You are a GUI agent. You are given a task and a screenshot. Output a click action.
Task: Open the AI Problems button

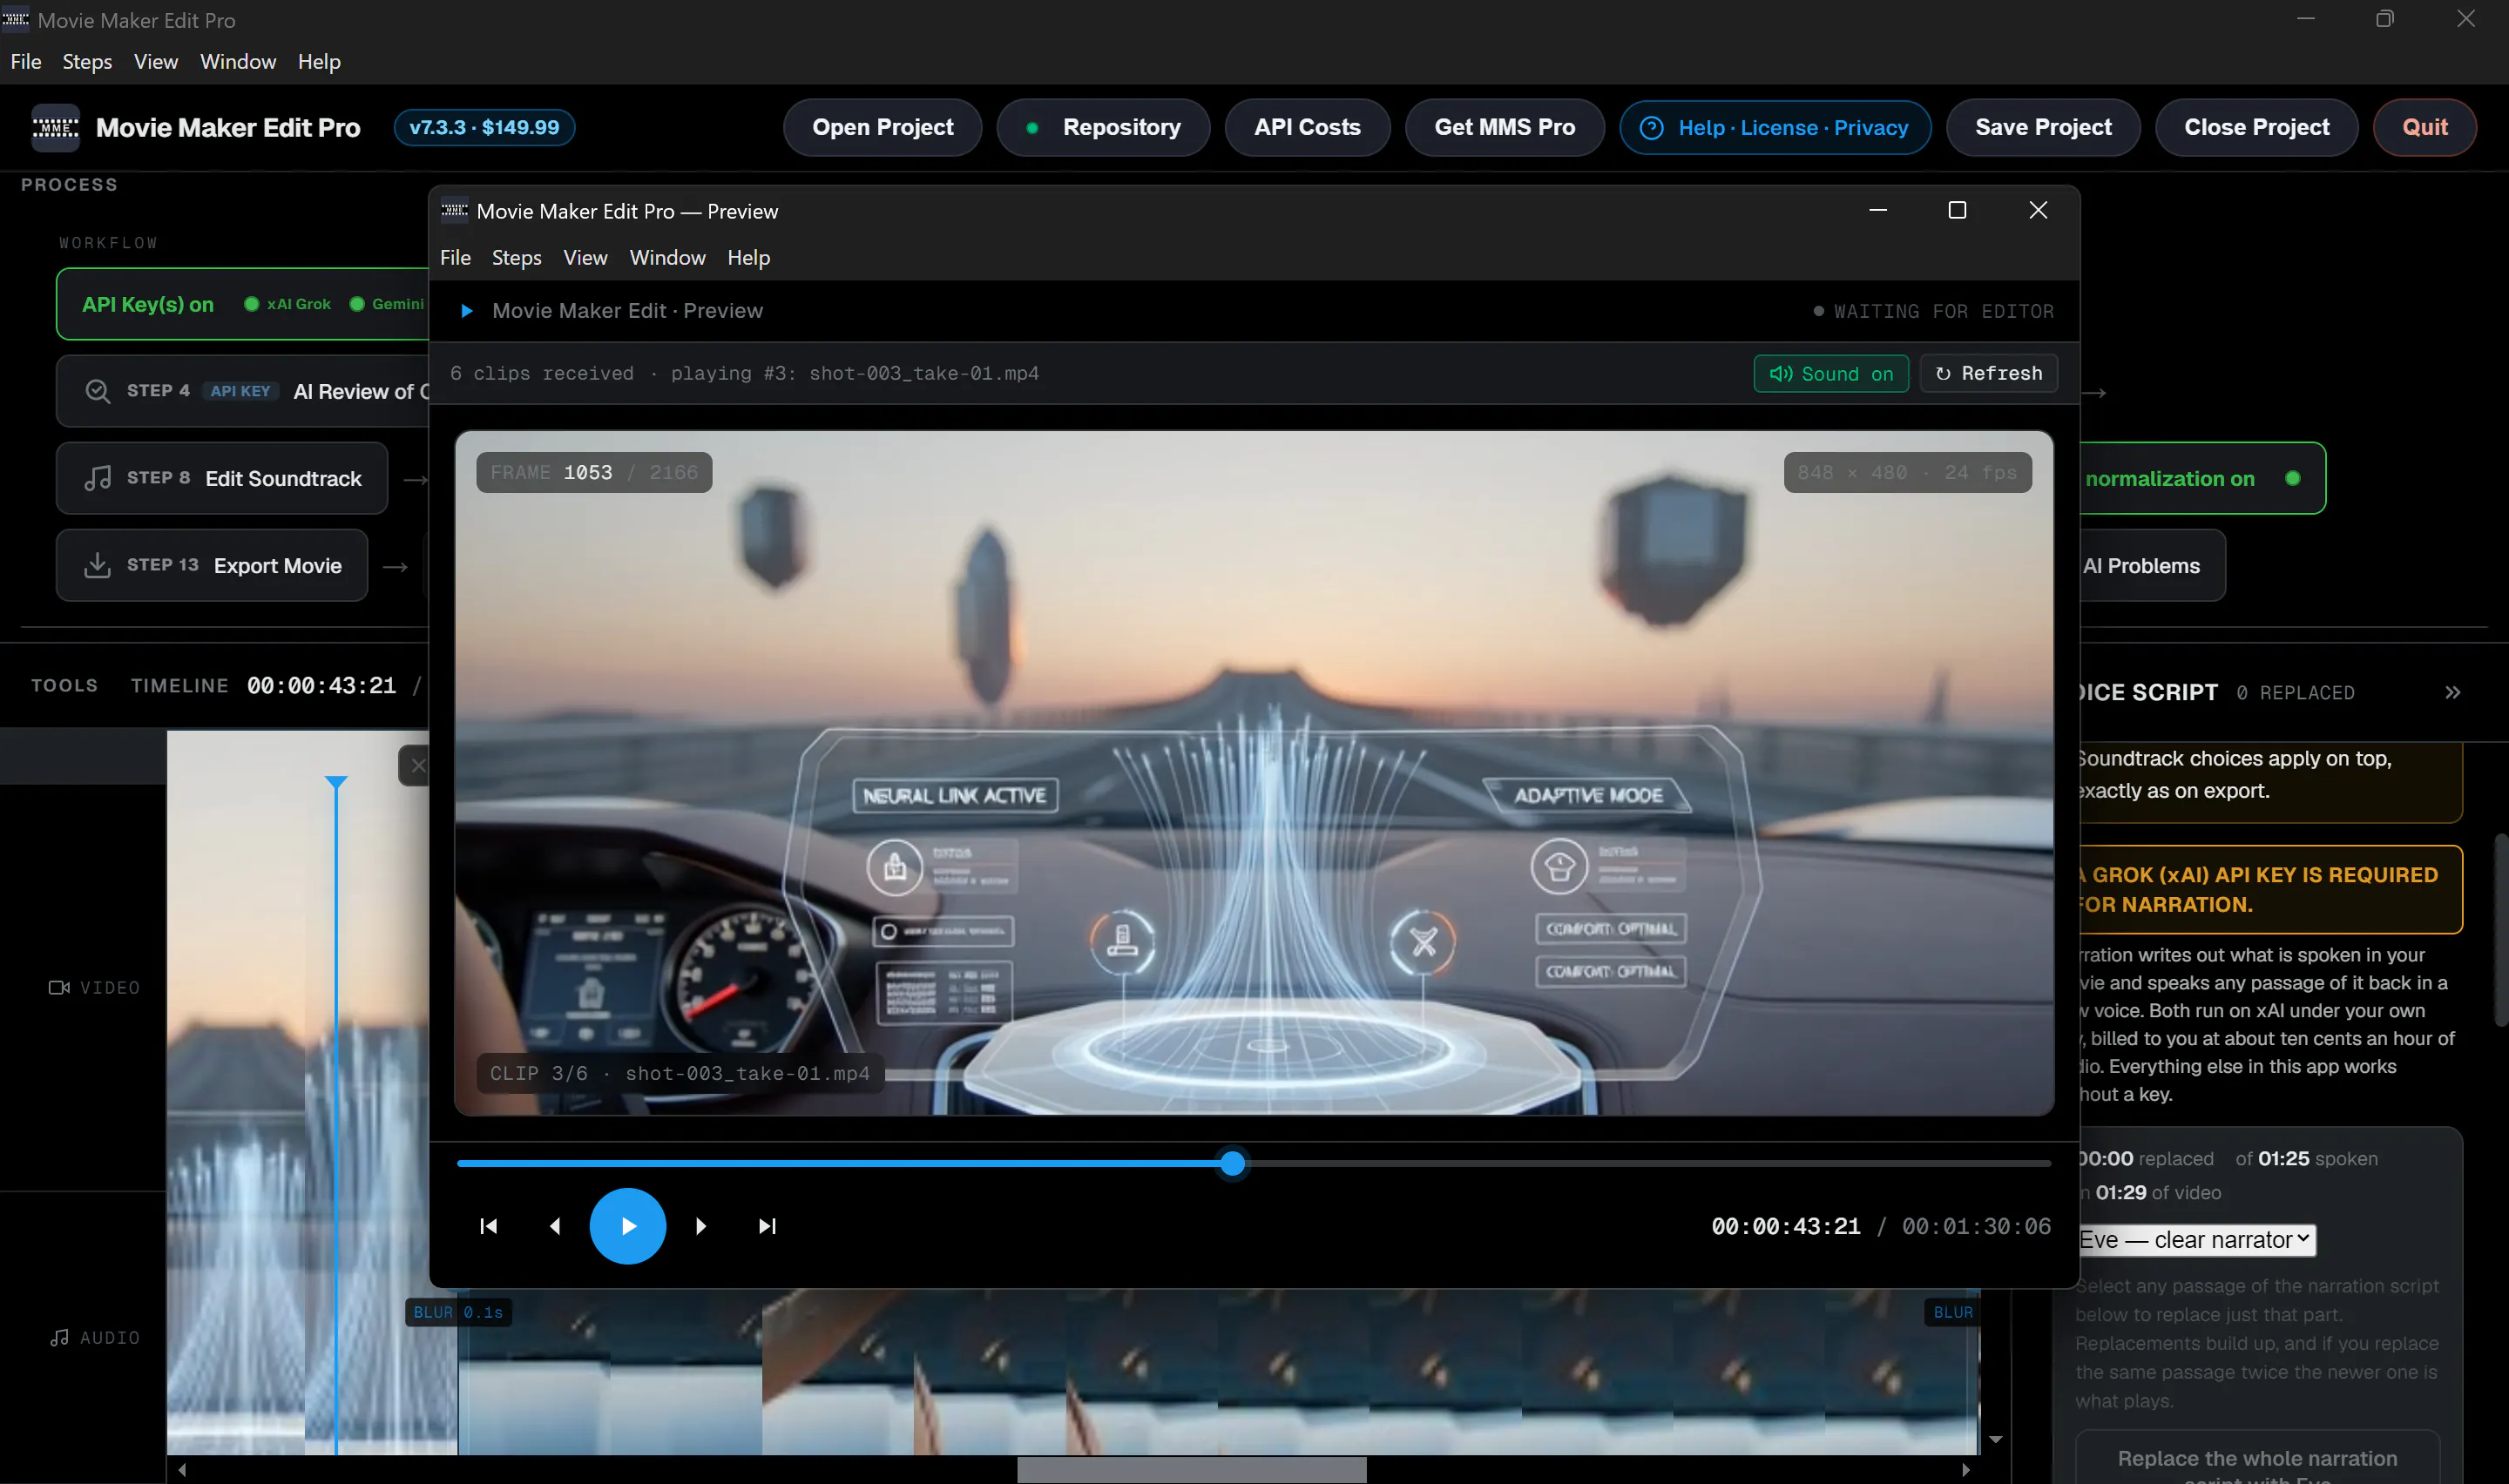pos(2152,565)
